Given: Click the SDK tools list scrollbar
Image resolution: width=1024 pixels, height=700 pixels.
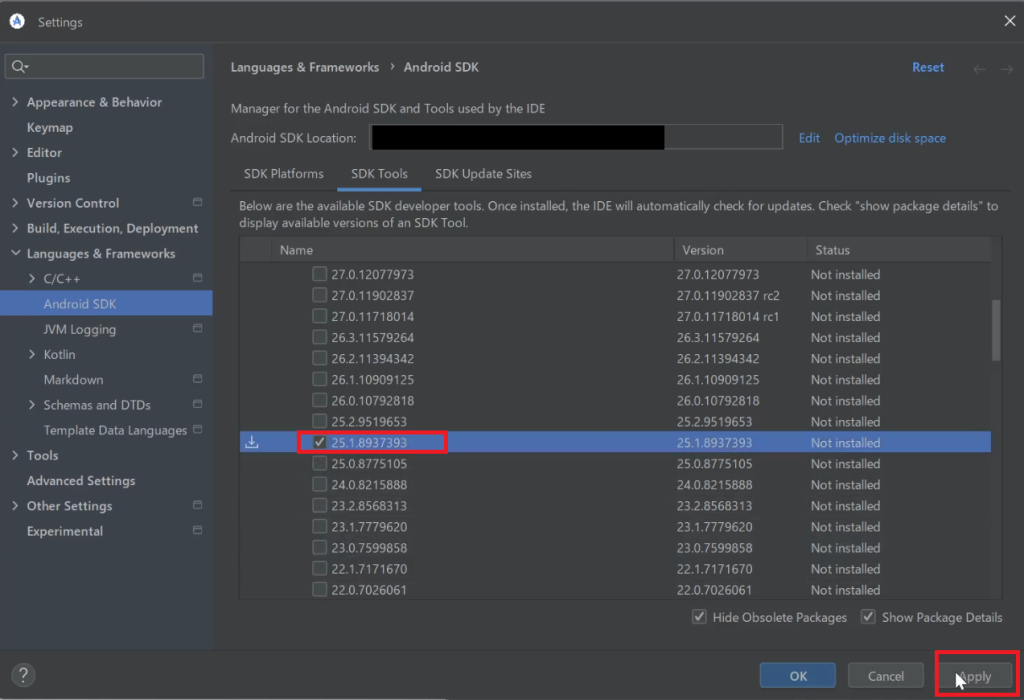Looking at the screenshot, I should coord(995,330).
